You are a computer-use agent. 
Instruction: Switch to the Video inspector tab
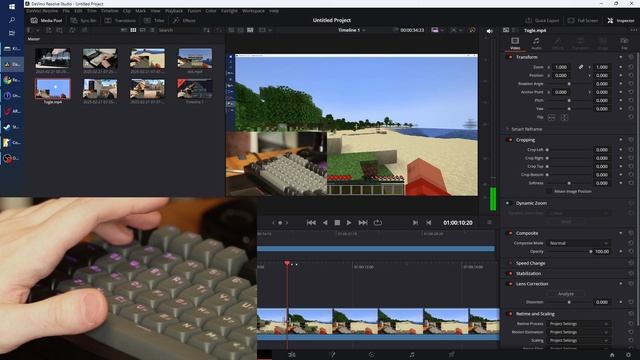coord(515,43)
